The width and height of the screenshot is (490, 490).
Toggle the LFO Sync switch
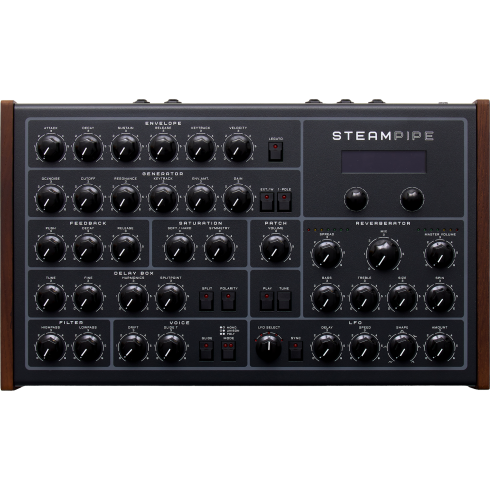click(x=295, y=351)
